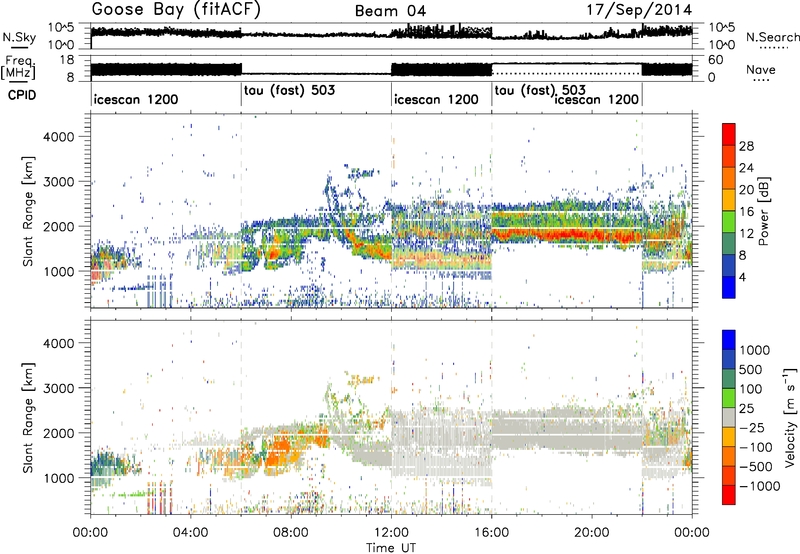Click the '4000' tick on Power panel range axis
The height and width of the screenshot is (554, 800).
(58, 137)
